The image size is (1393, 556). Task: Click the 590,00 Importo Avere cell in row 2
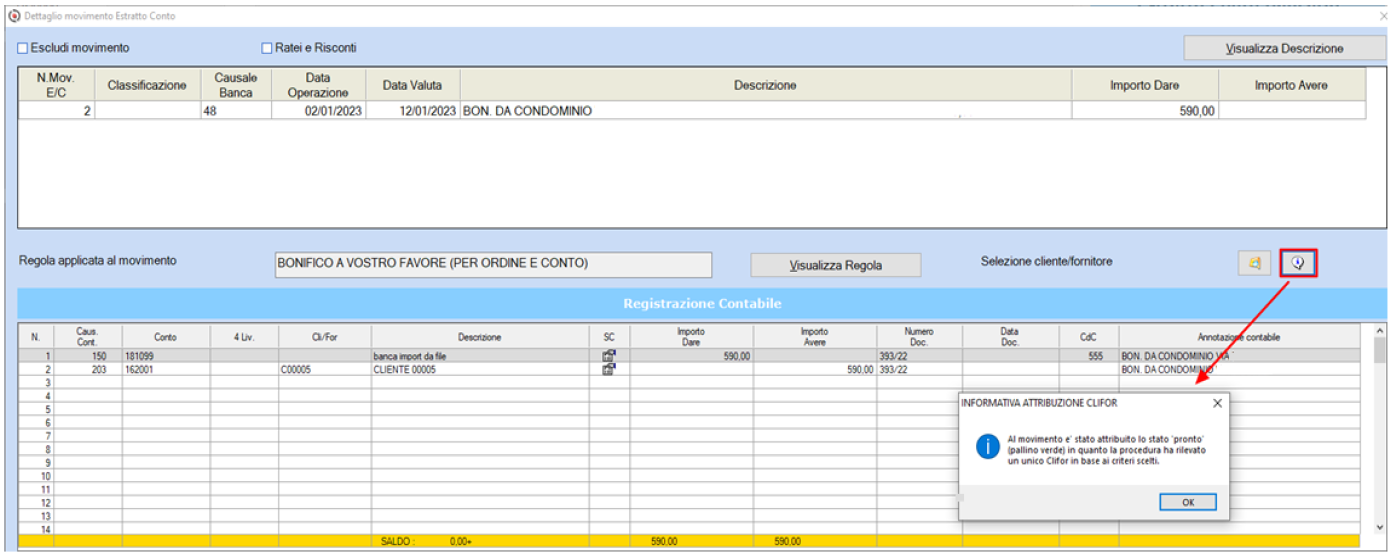815,369
